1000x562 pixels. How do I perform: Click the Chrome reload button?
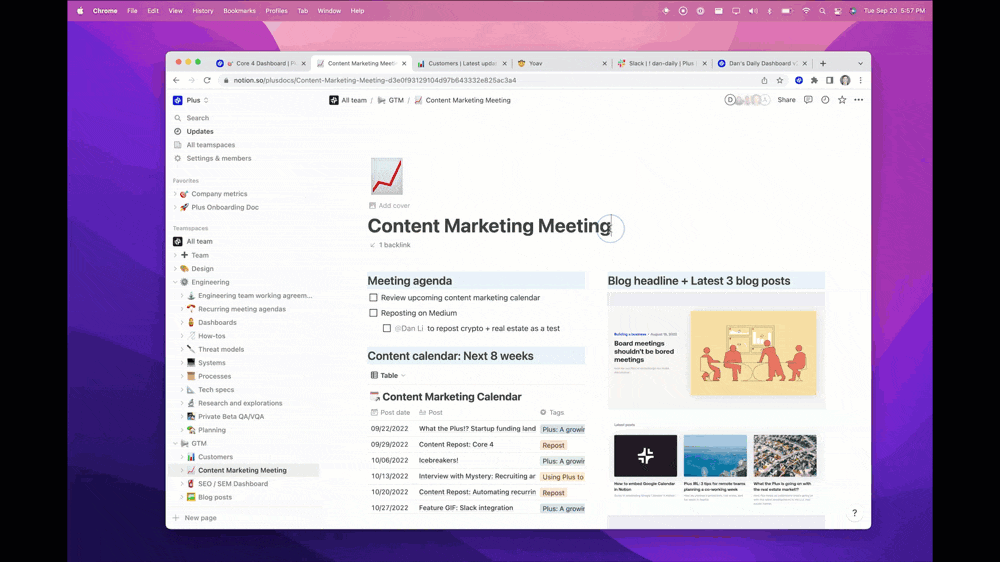click(x=207, y=80)
